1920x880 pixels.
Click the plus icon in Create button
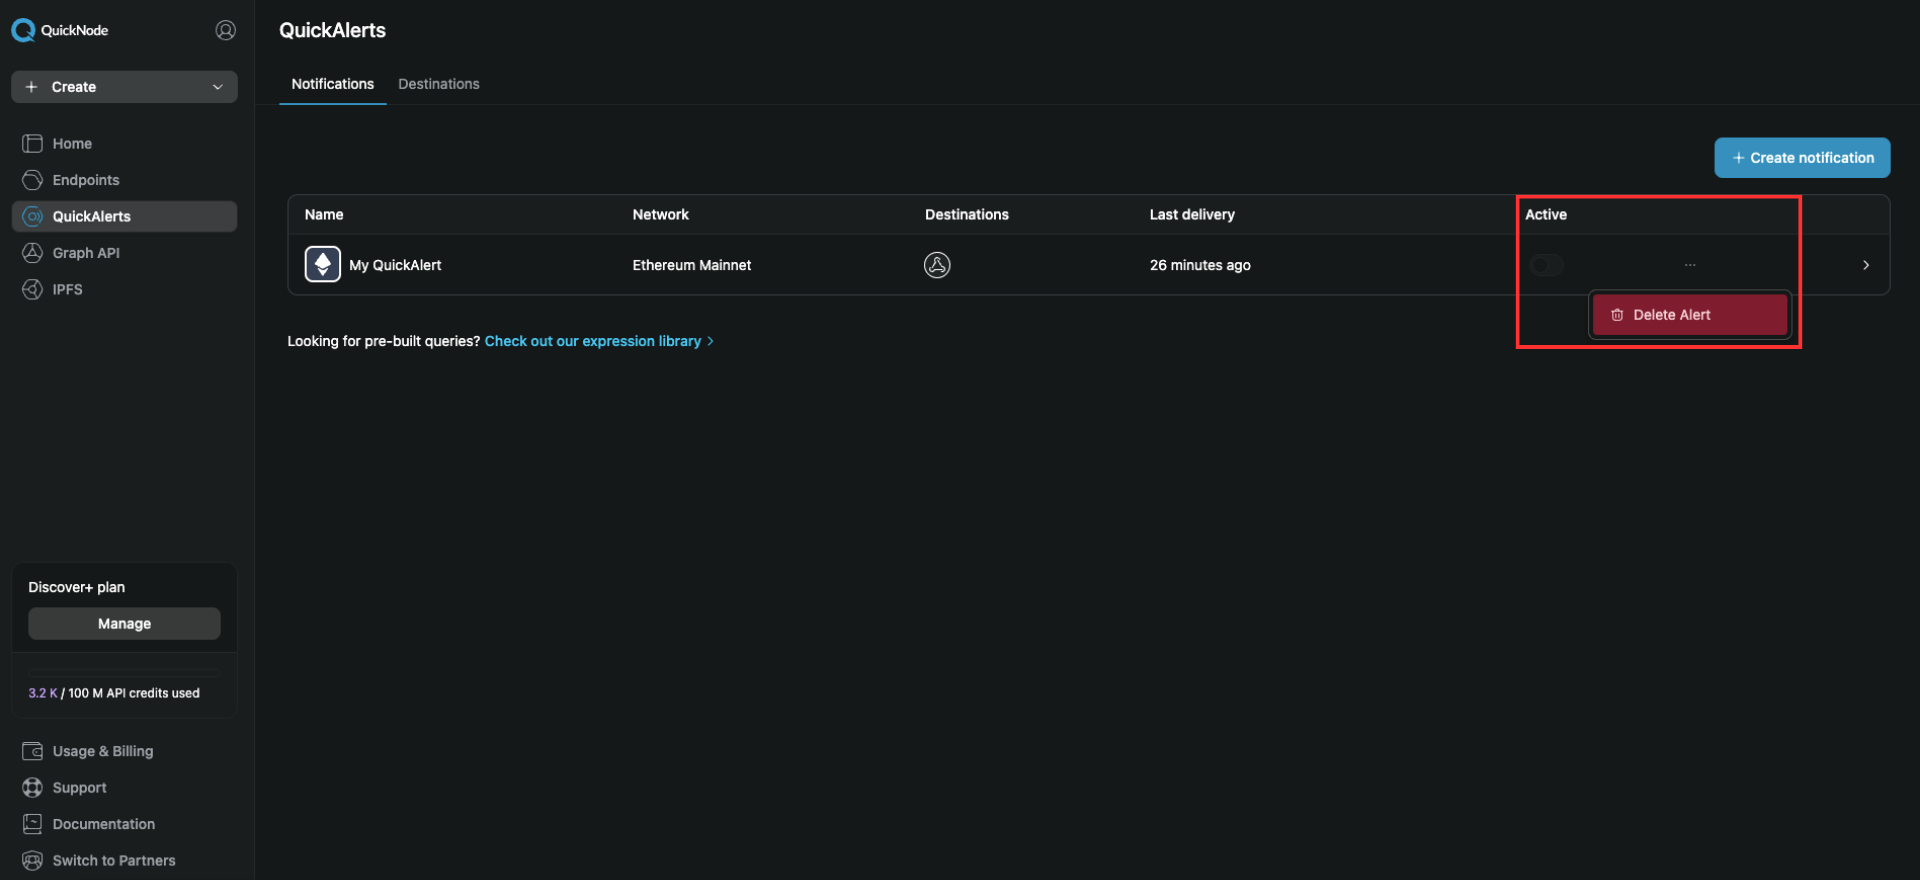click(31, 87)
